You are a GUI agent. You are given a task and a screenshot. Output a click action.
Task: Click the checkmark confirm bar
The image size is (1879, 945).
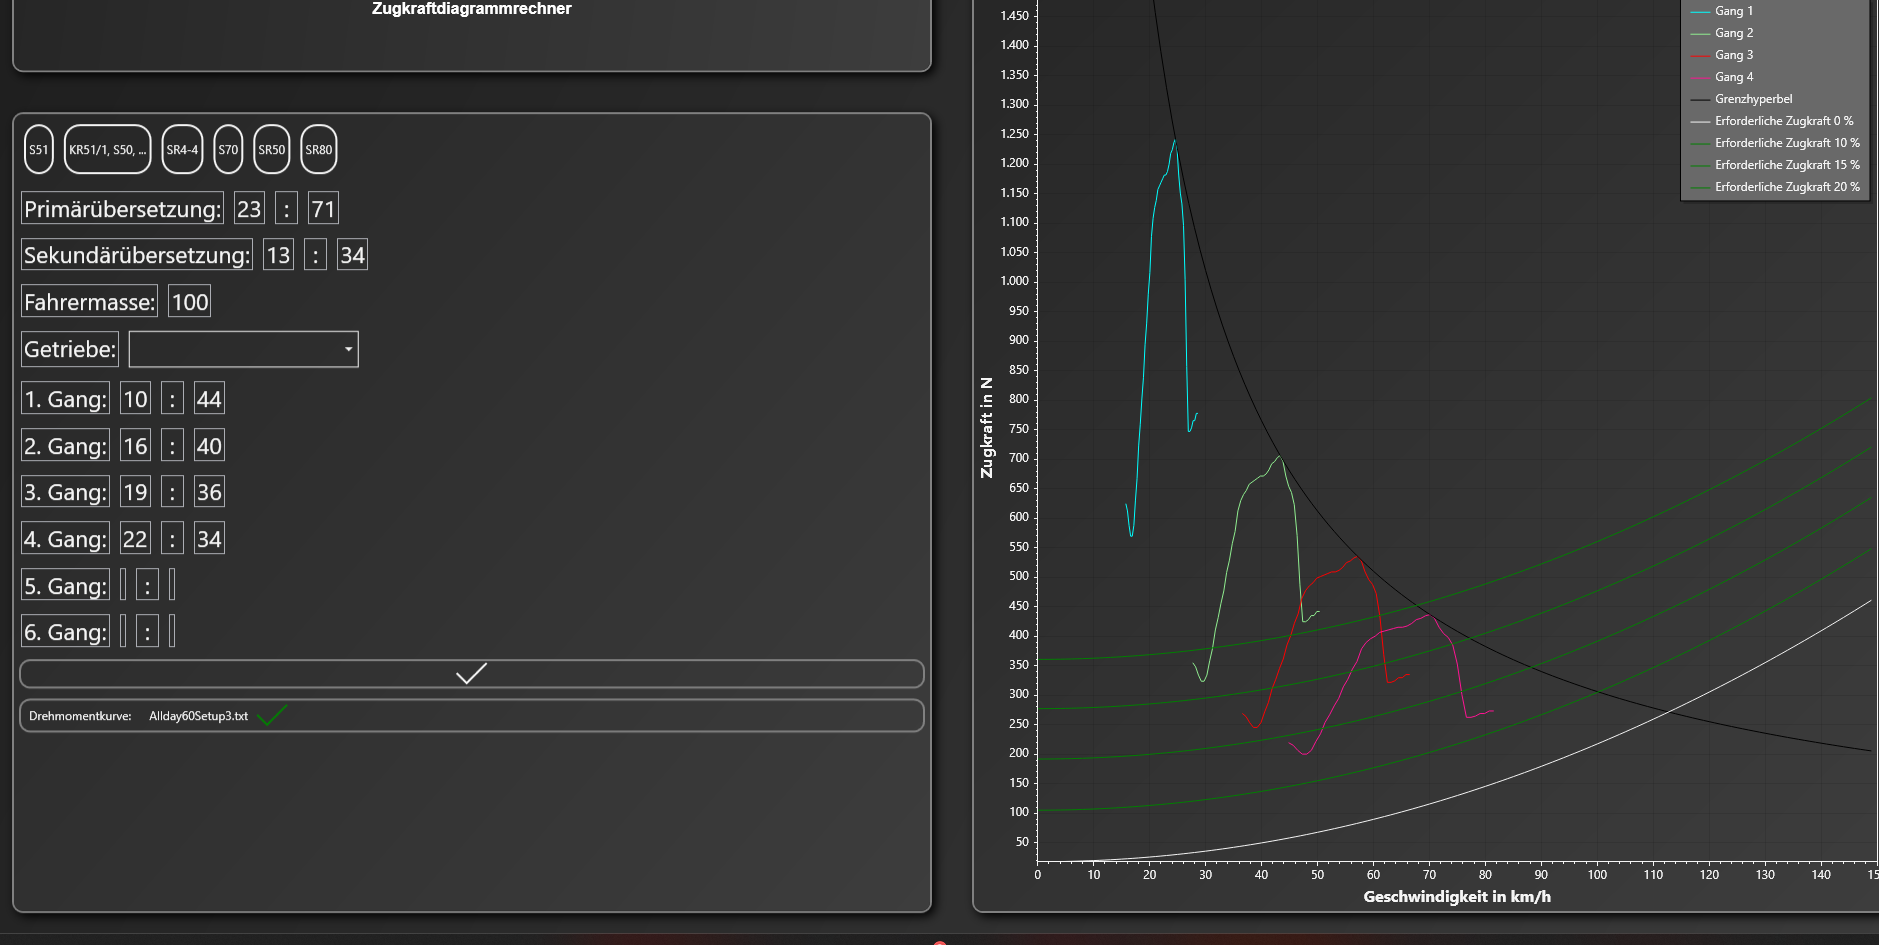(x=471, y=674)
